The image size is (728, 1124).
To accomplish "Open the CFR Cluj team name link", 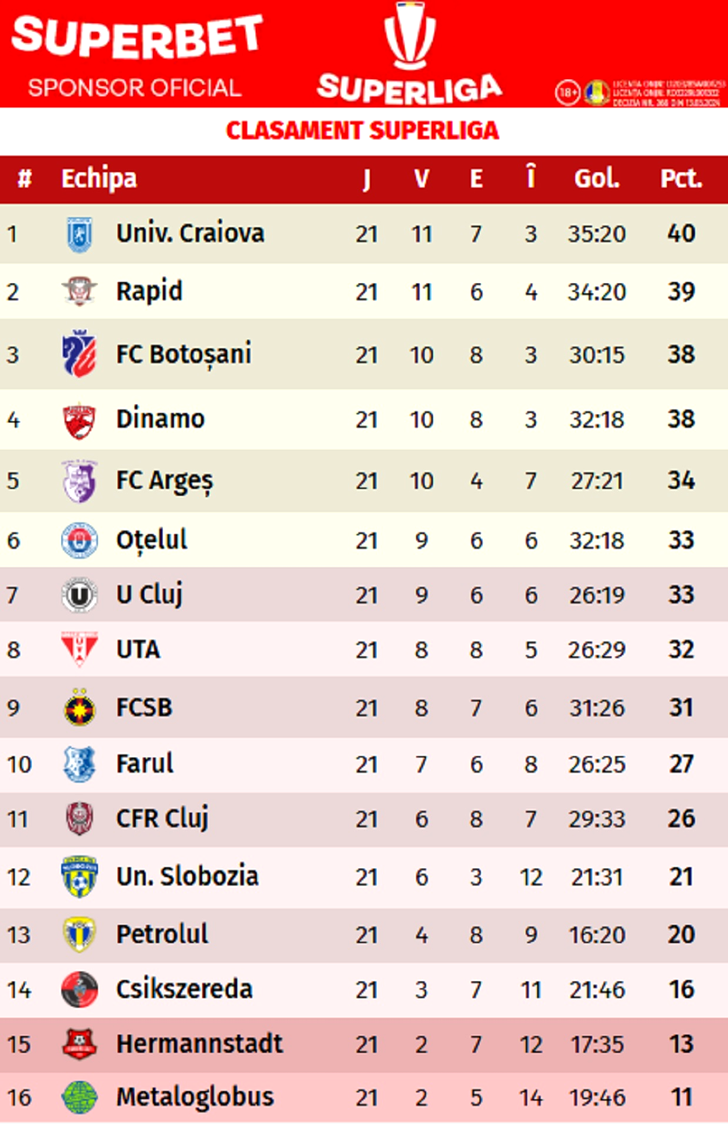I will click(162, 819).
